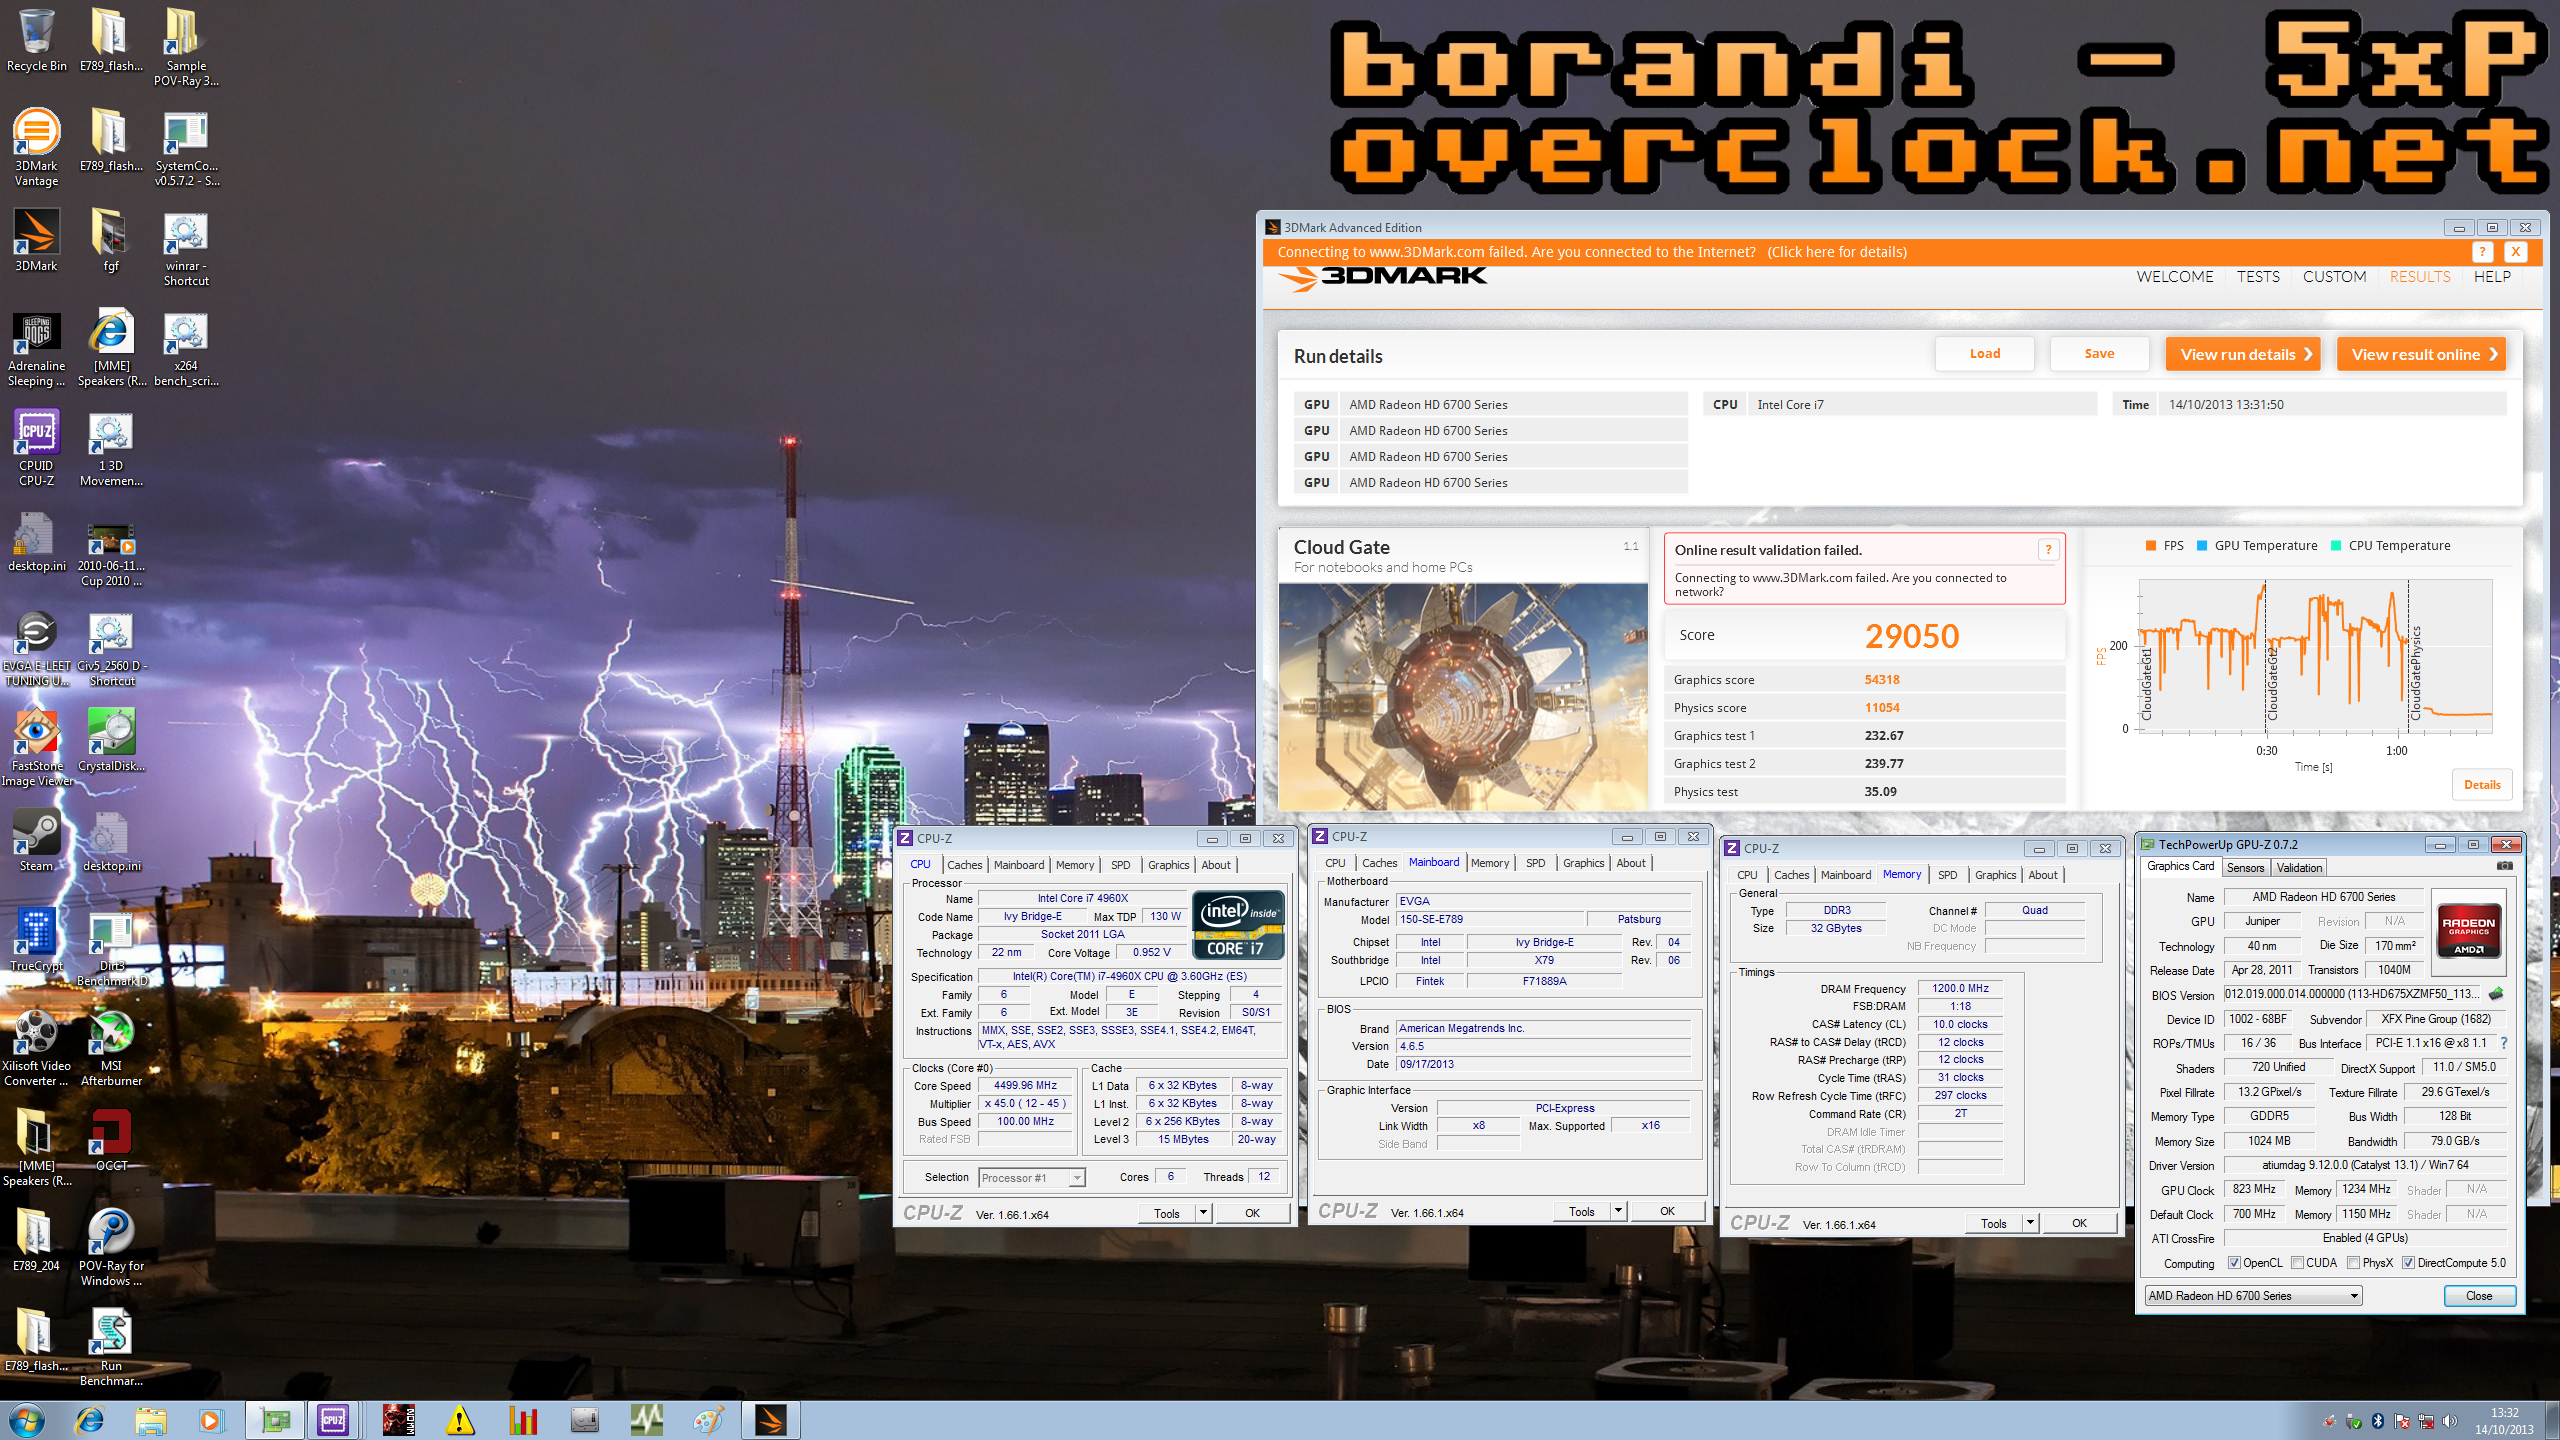Open the TESTS section in 3DMark
2560x1440 pixels.
2258,277
